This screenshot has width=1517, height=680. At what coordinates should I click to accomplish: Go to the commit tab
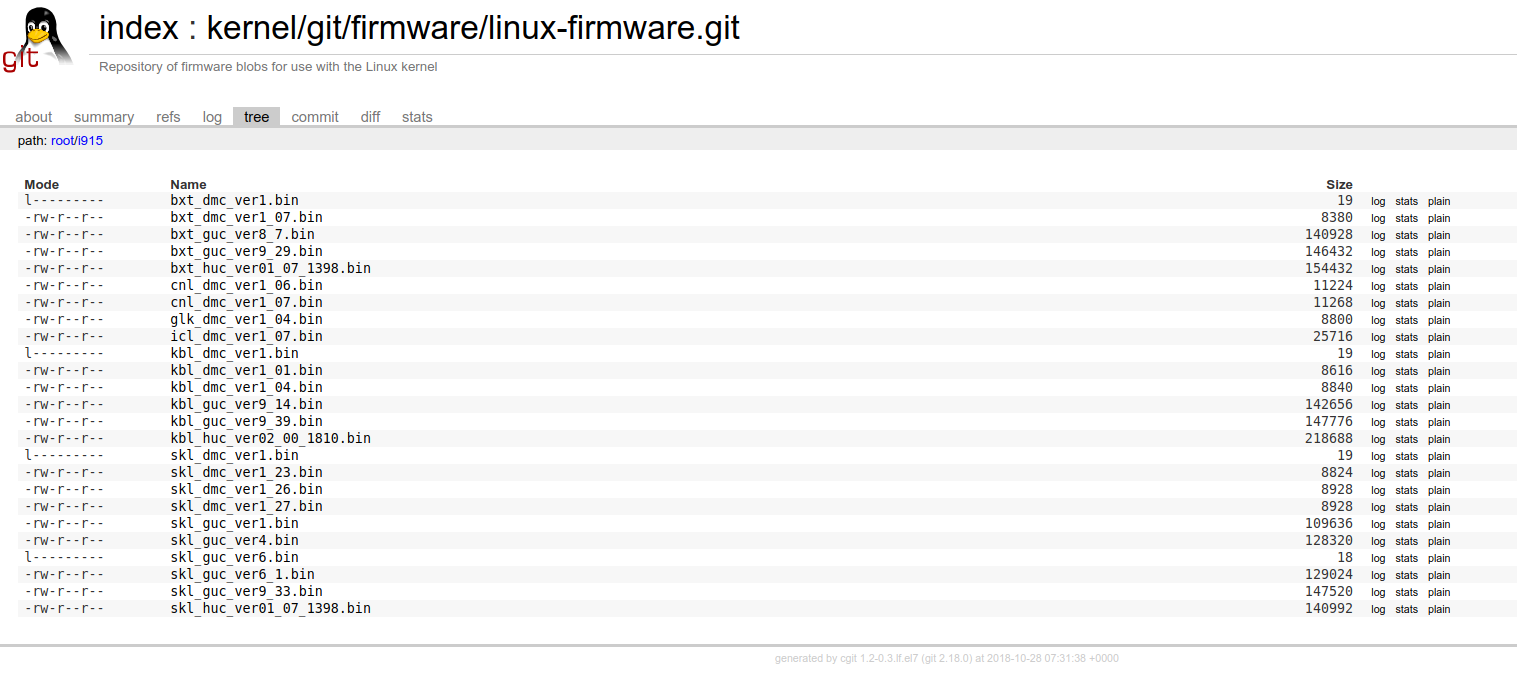point(315,117)
